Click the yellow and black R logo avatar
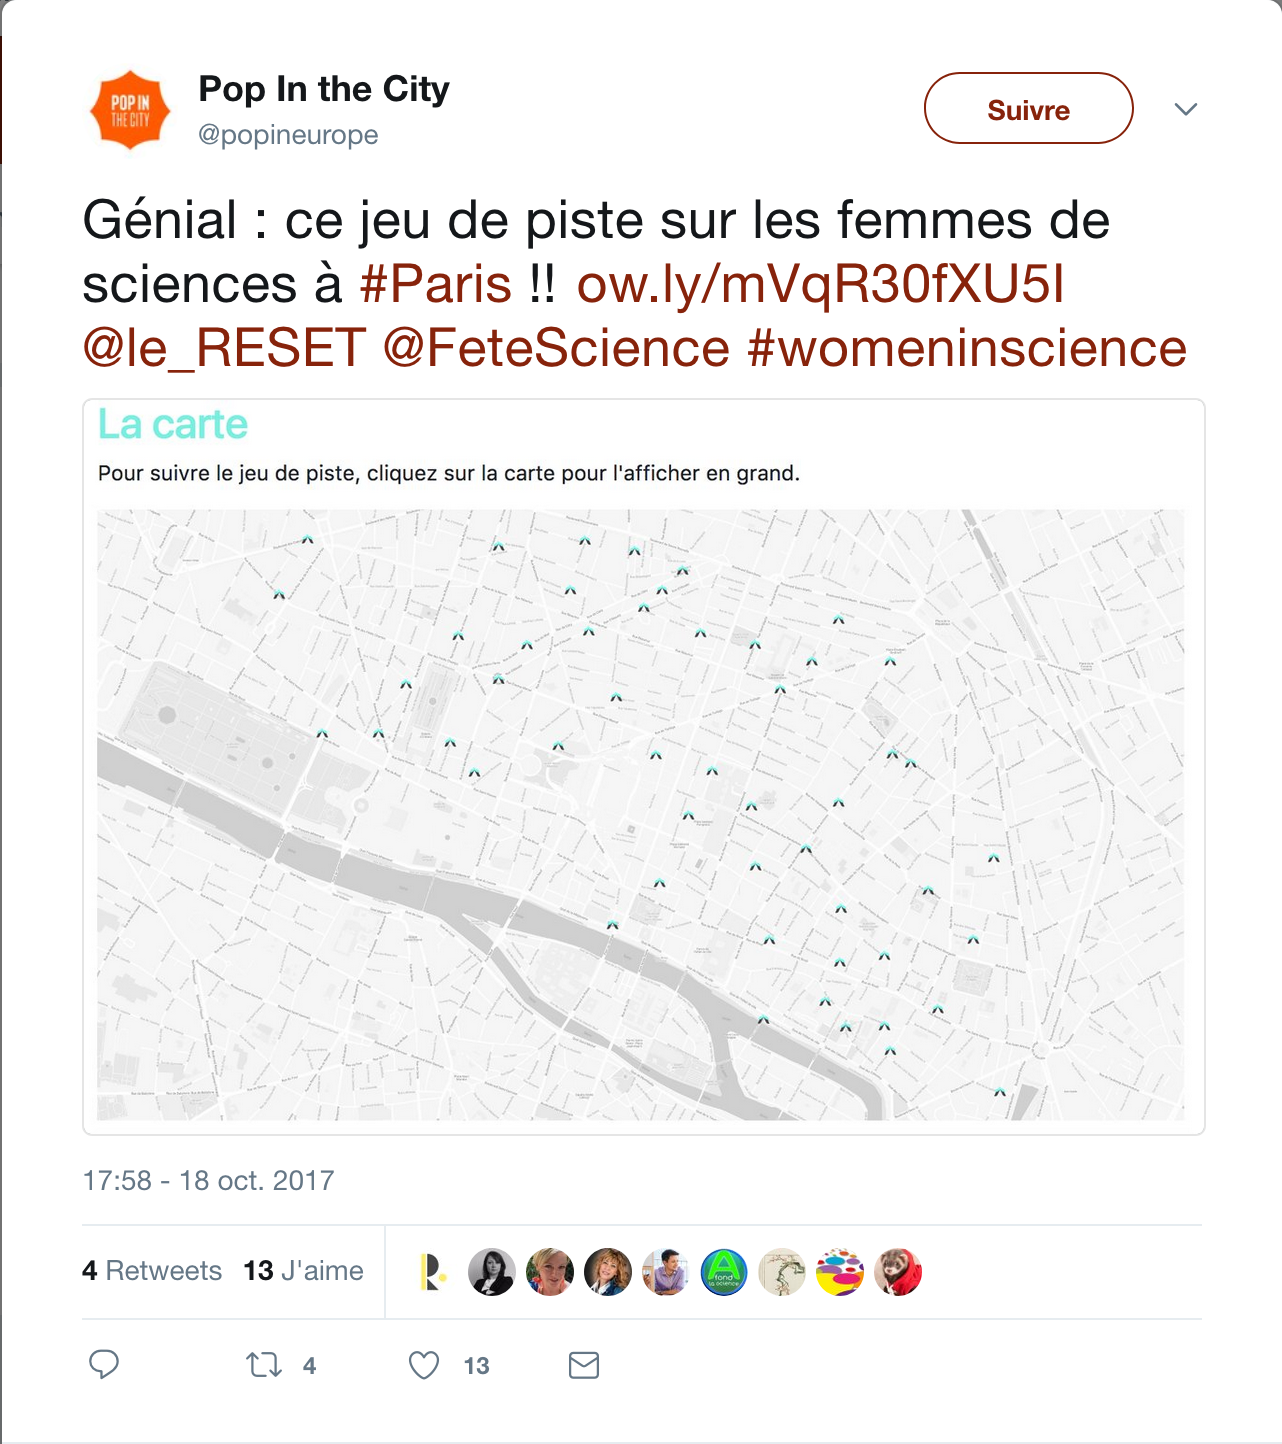Viewport: 1282px width, 1444px height. [x=433, y=1272]
